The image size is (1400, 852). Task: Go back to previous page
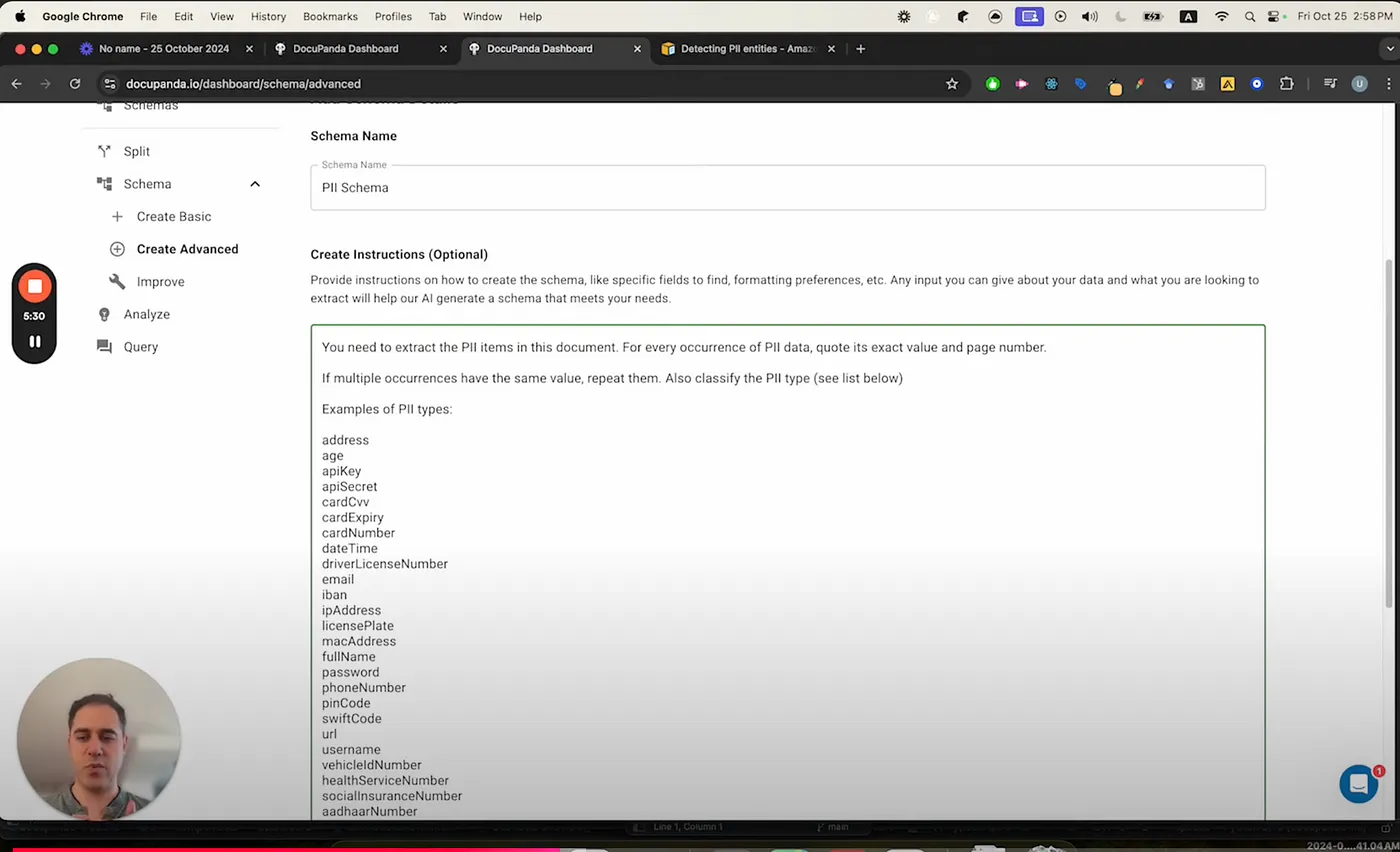(16, 84)
